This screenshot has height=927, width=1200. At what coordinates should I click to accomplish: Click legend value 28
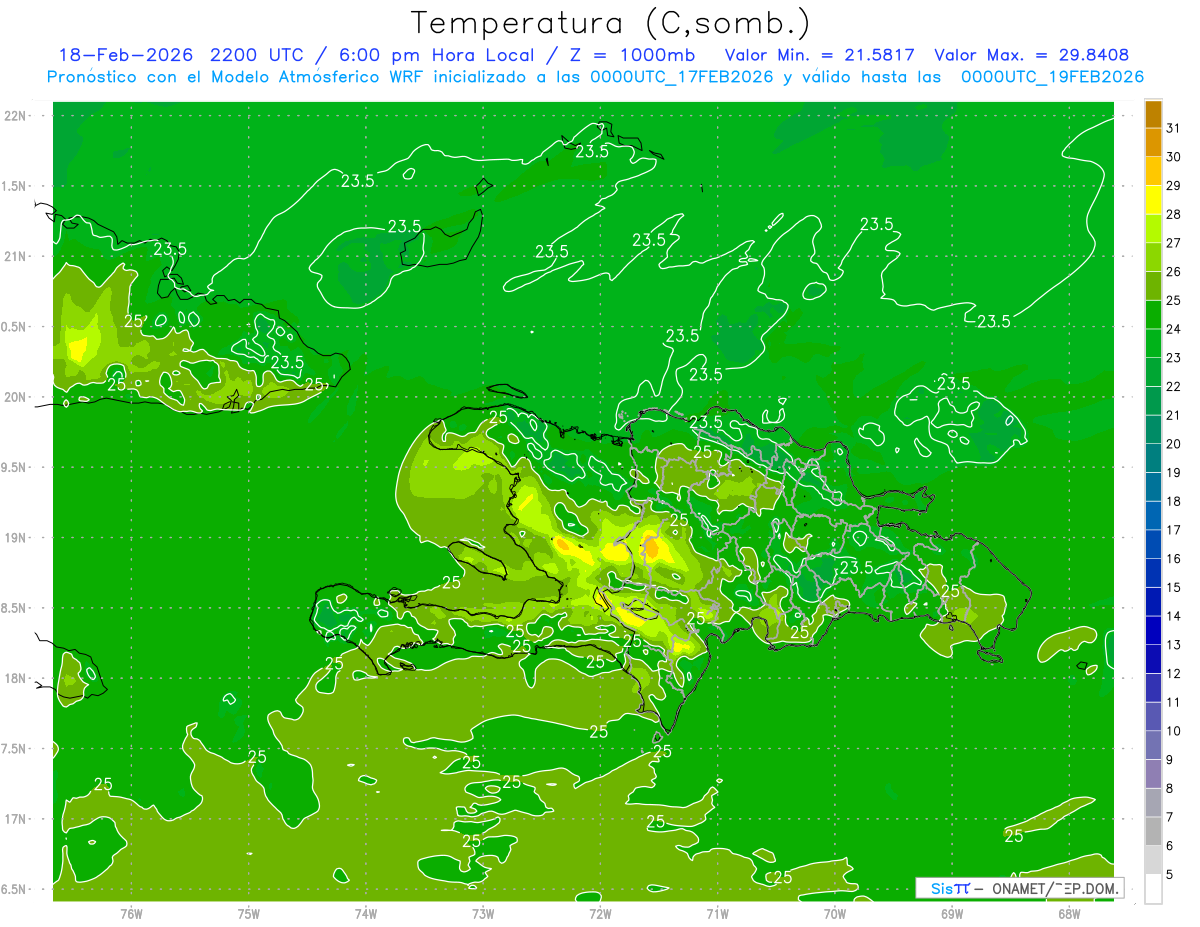click(x=1173, y=214)
